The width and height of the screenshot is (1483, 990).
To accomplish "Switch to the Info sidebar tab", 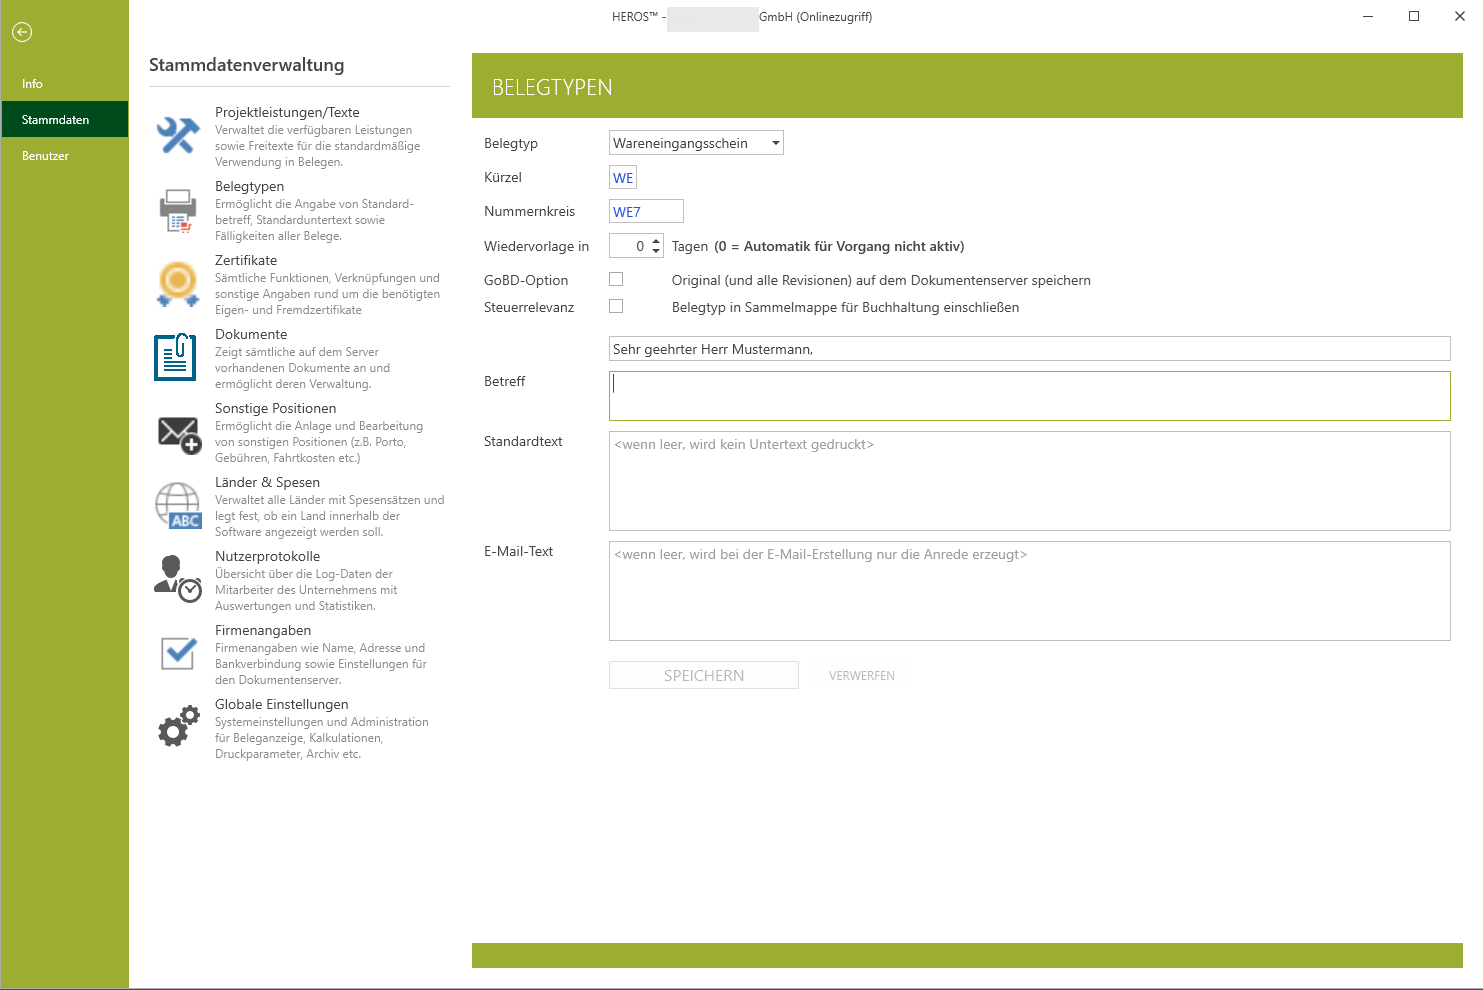I will [33, 84].
